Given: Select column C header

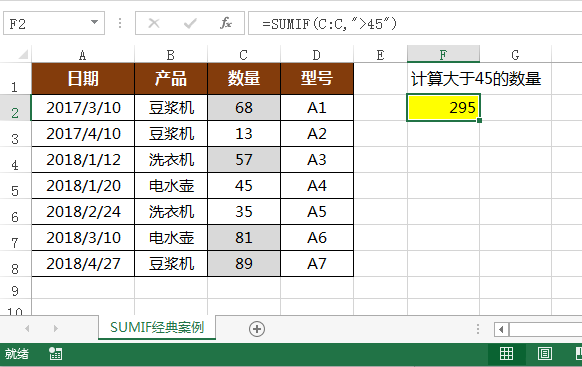Looking at the screenshot, I should point(244,55).
